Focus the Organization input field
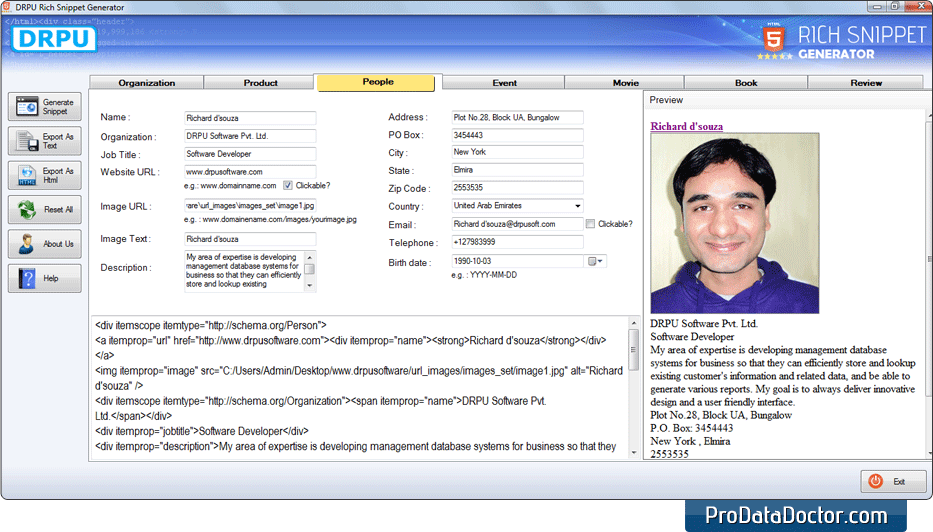Viewport: 933px width, 532px height. tap(250, 136)
